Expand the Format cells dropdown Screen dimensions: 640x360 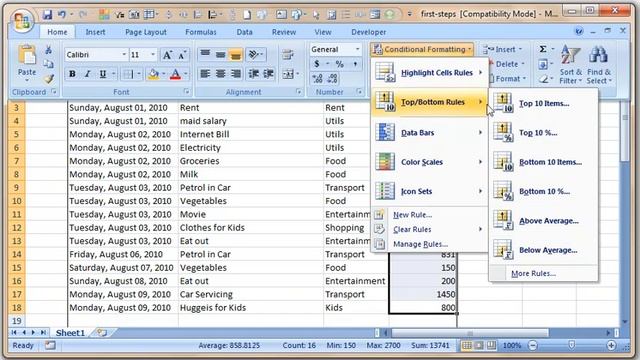524,78
